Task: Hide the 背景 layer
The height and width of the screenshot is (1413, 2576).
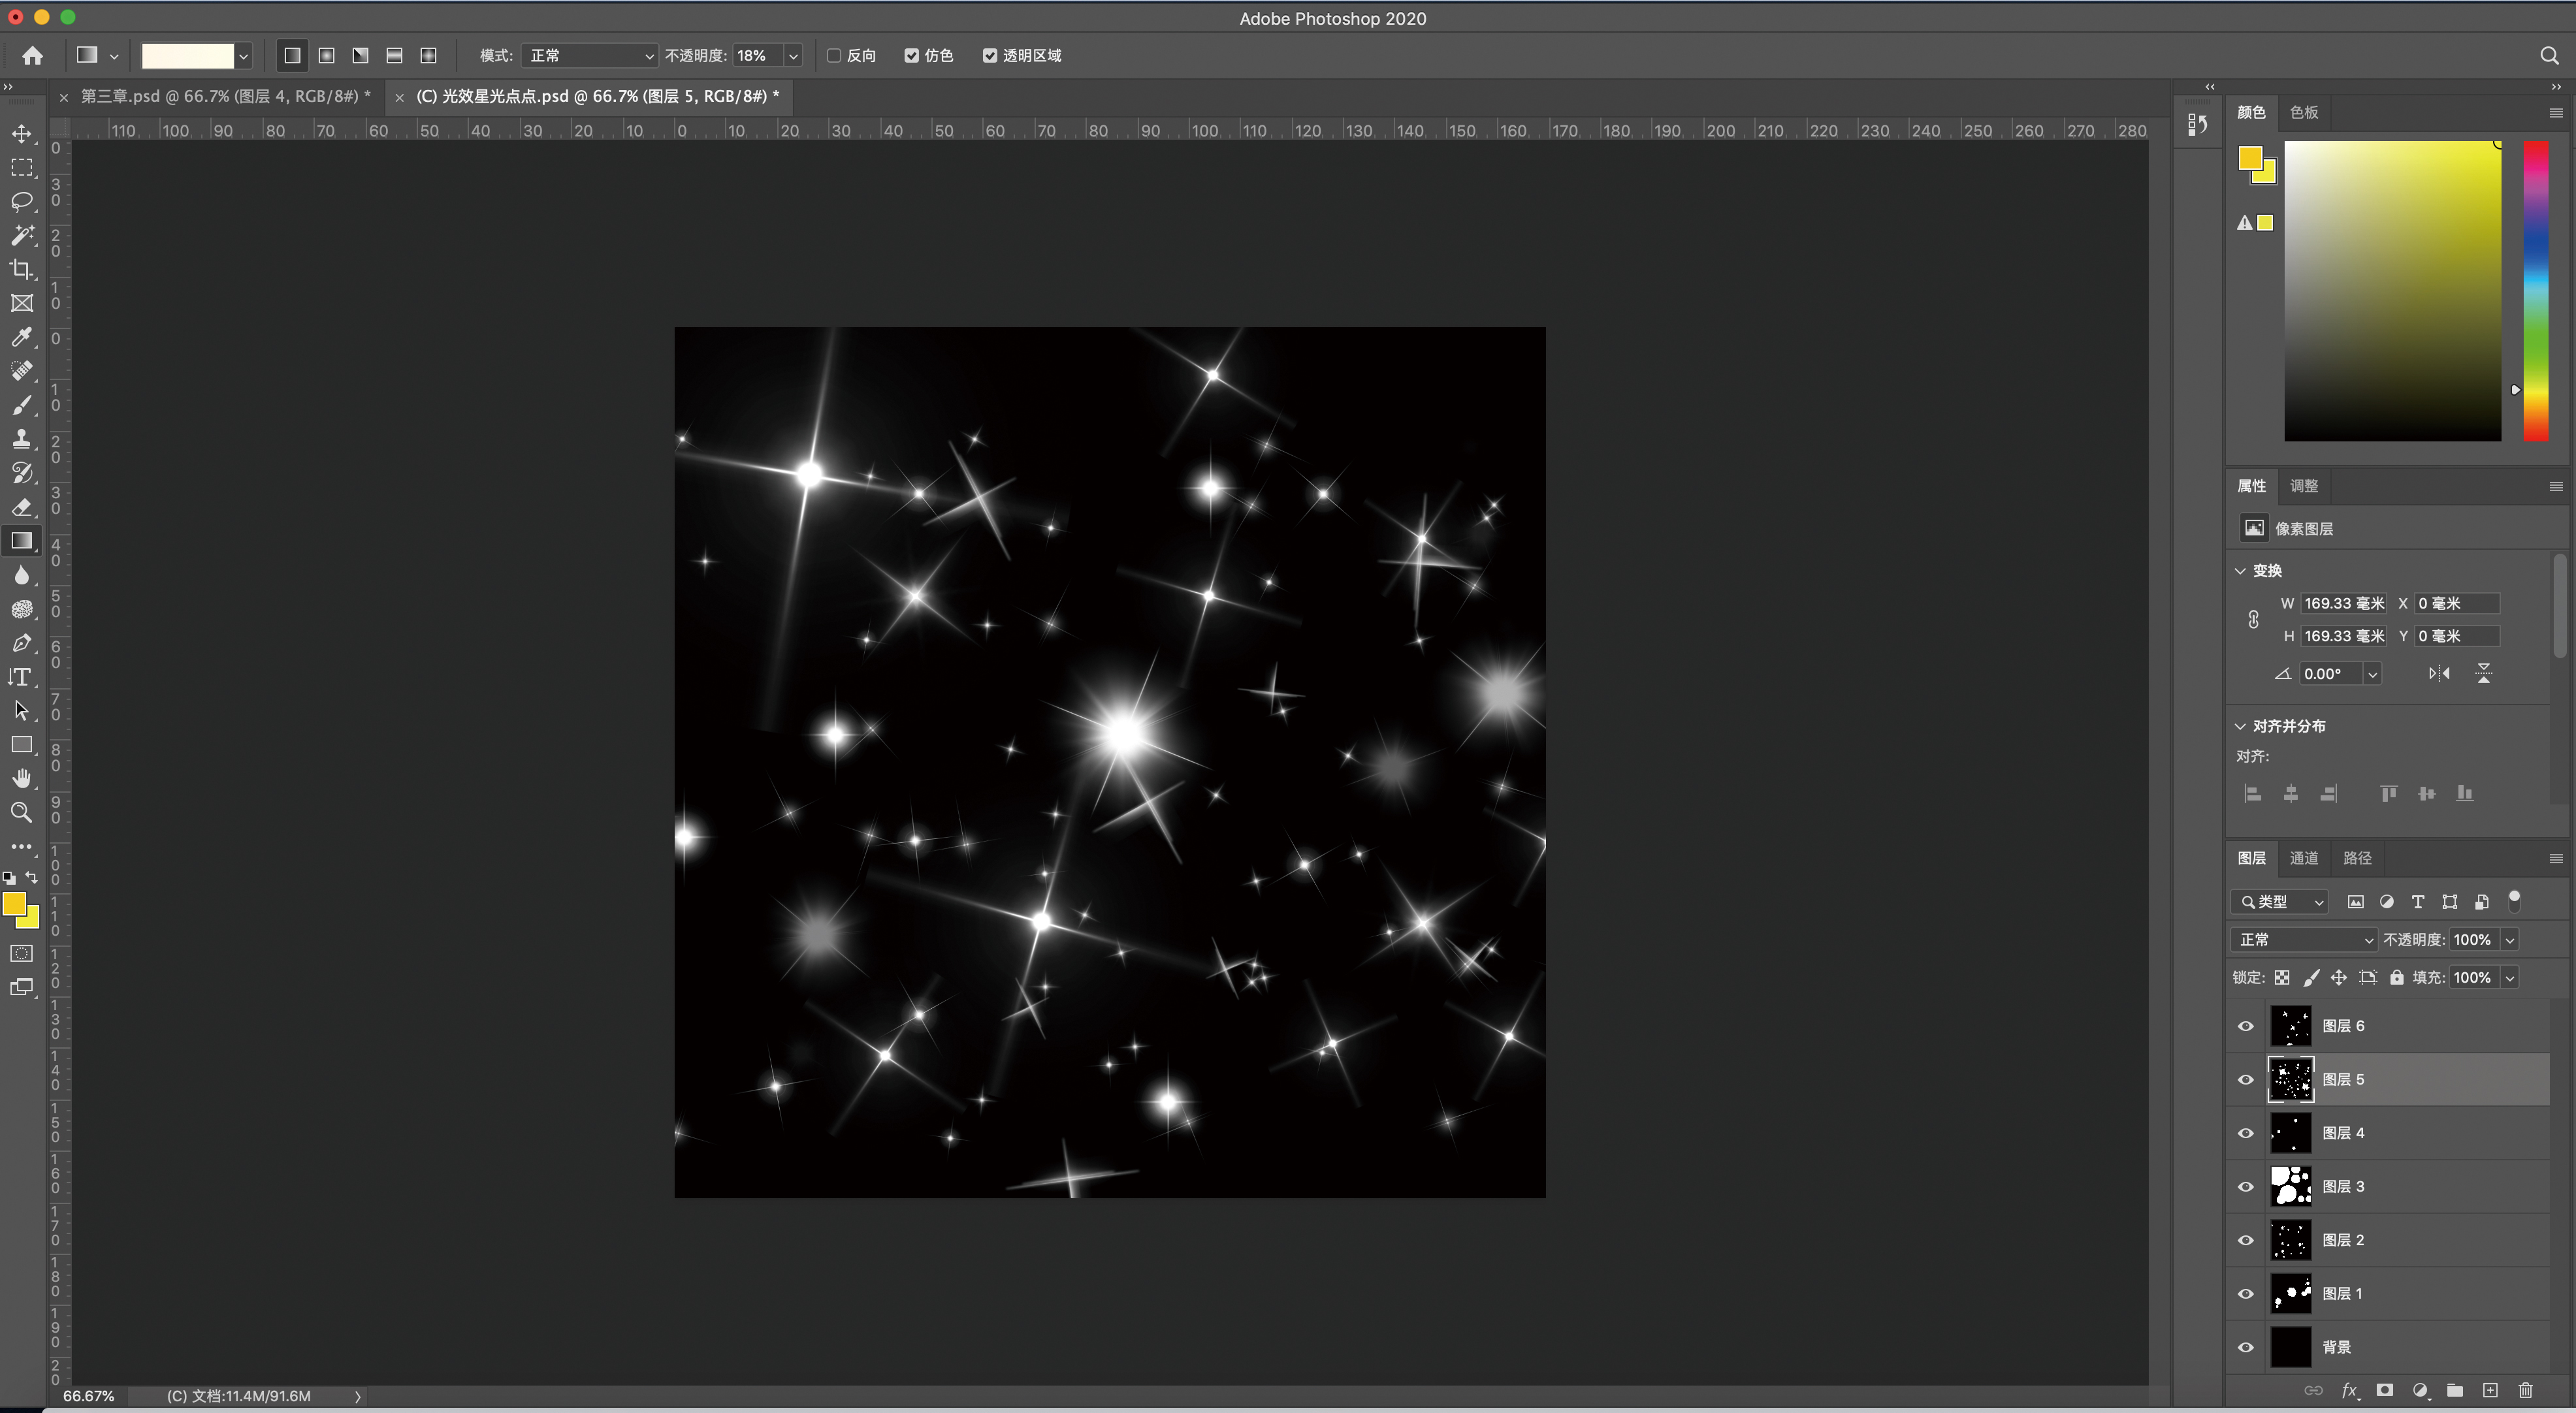Action: tap(2245, 1347)
